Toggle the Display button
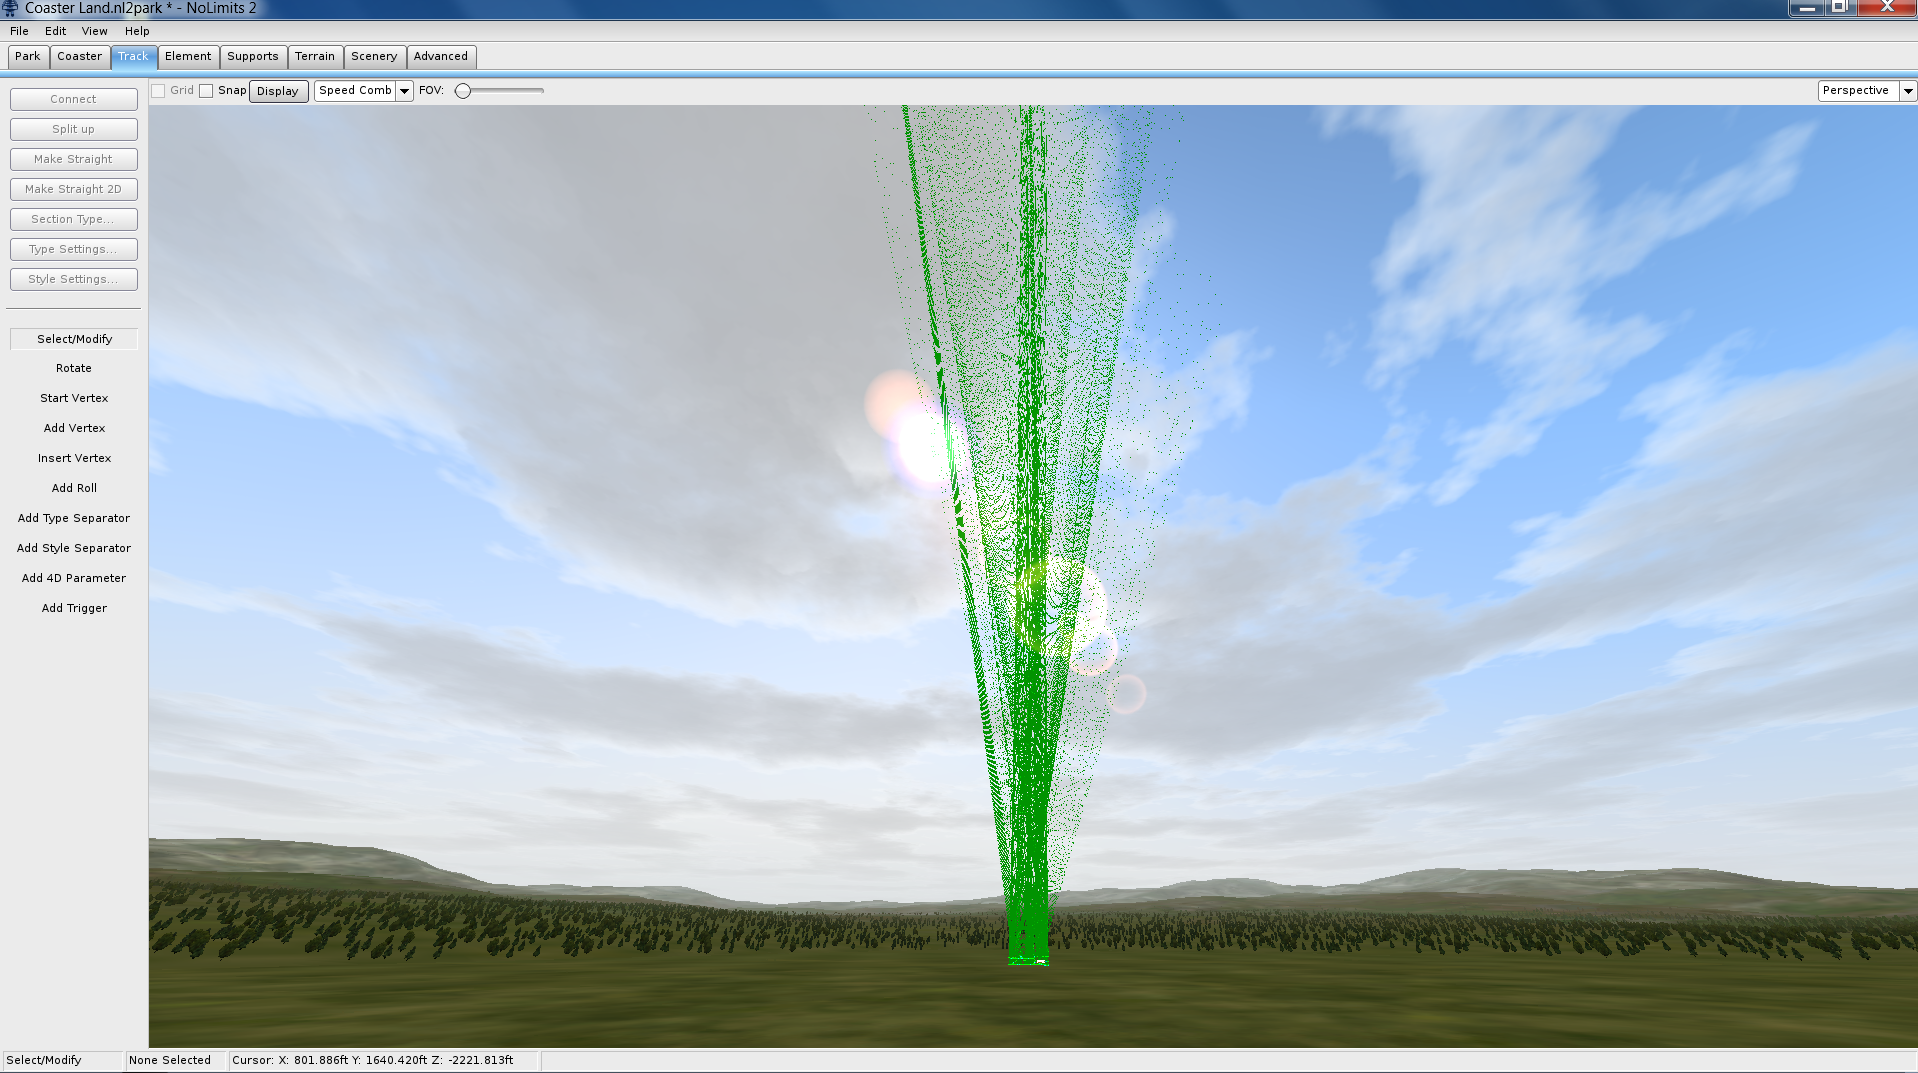 coord(278,91)
